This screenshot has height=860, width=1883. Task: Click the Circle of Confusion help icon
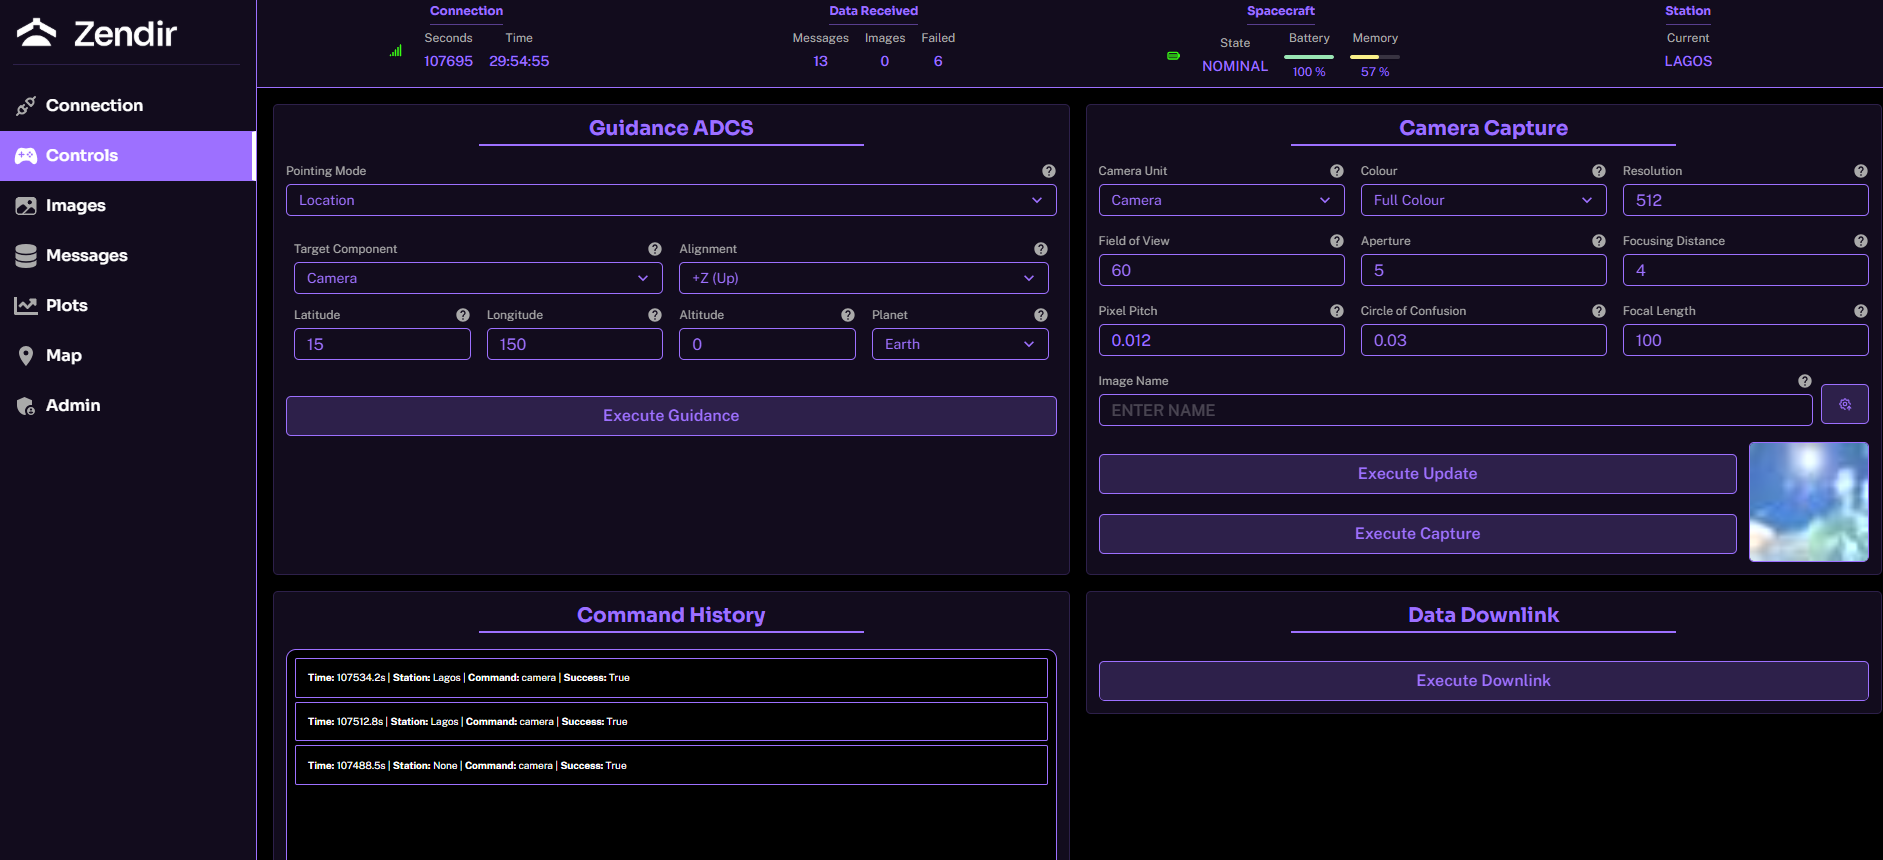click(1598, 311)
